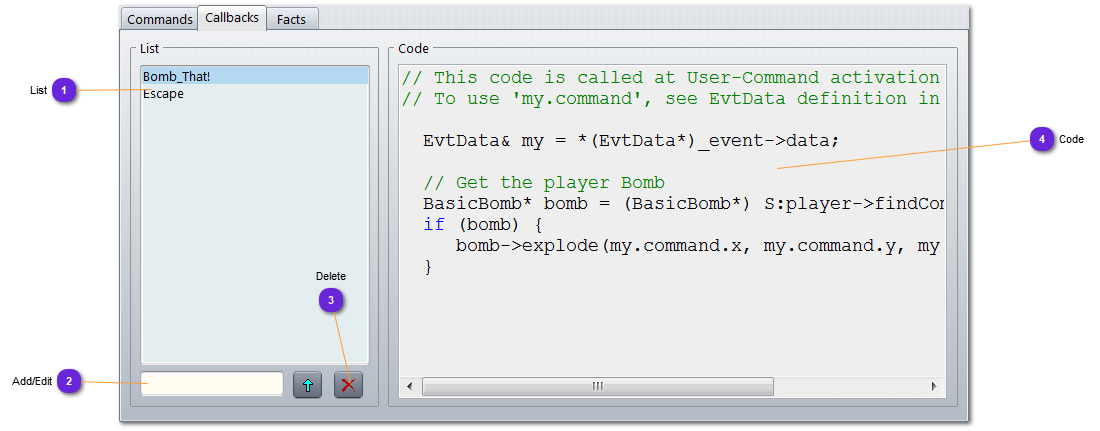Focus the Add/Edit callback name field

(x=212, y=384)
